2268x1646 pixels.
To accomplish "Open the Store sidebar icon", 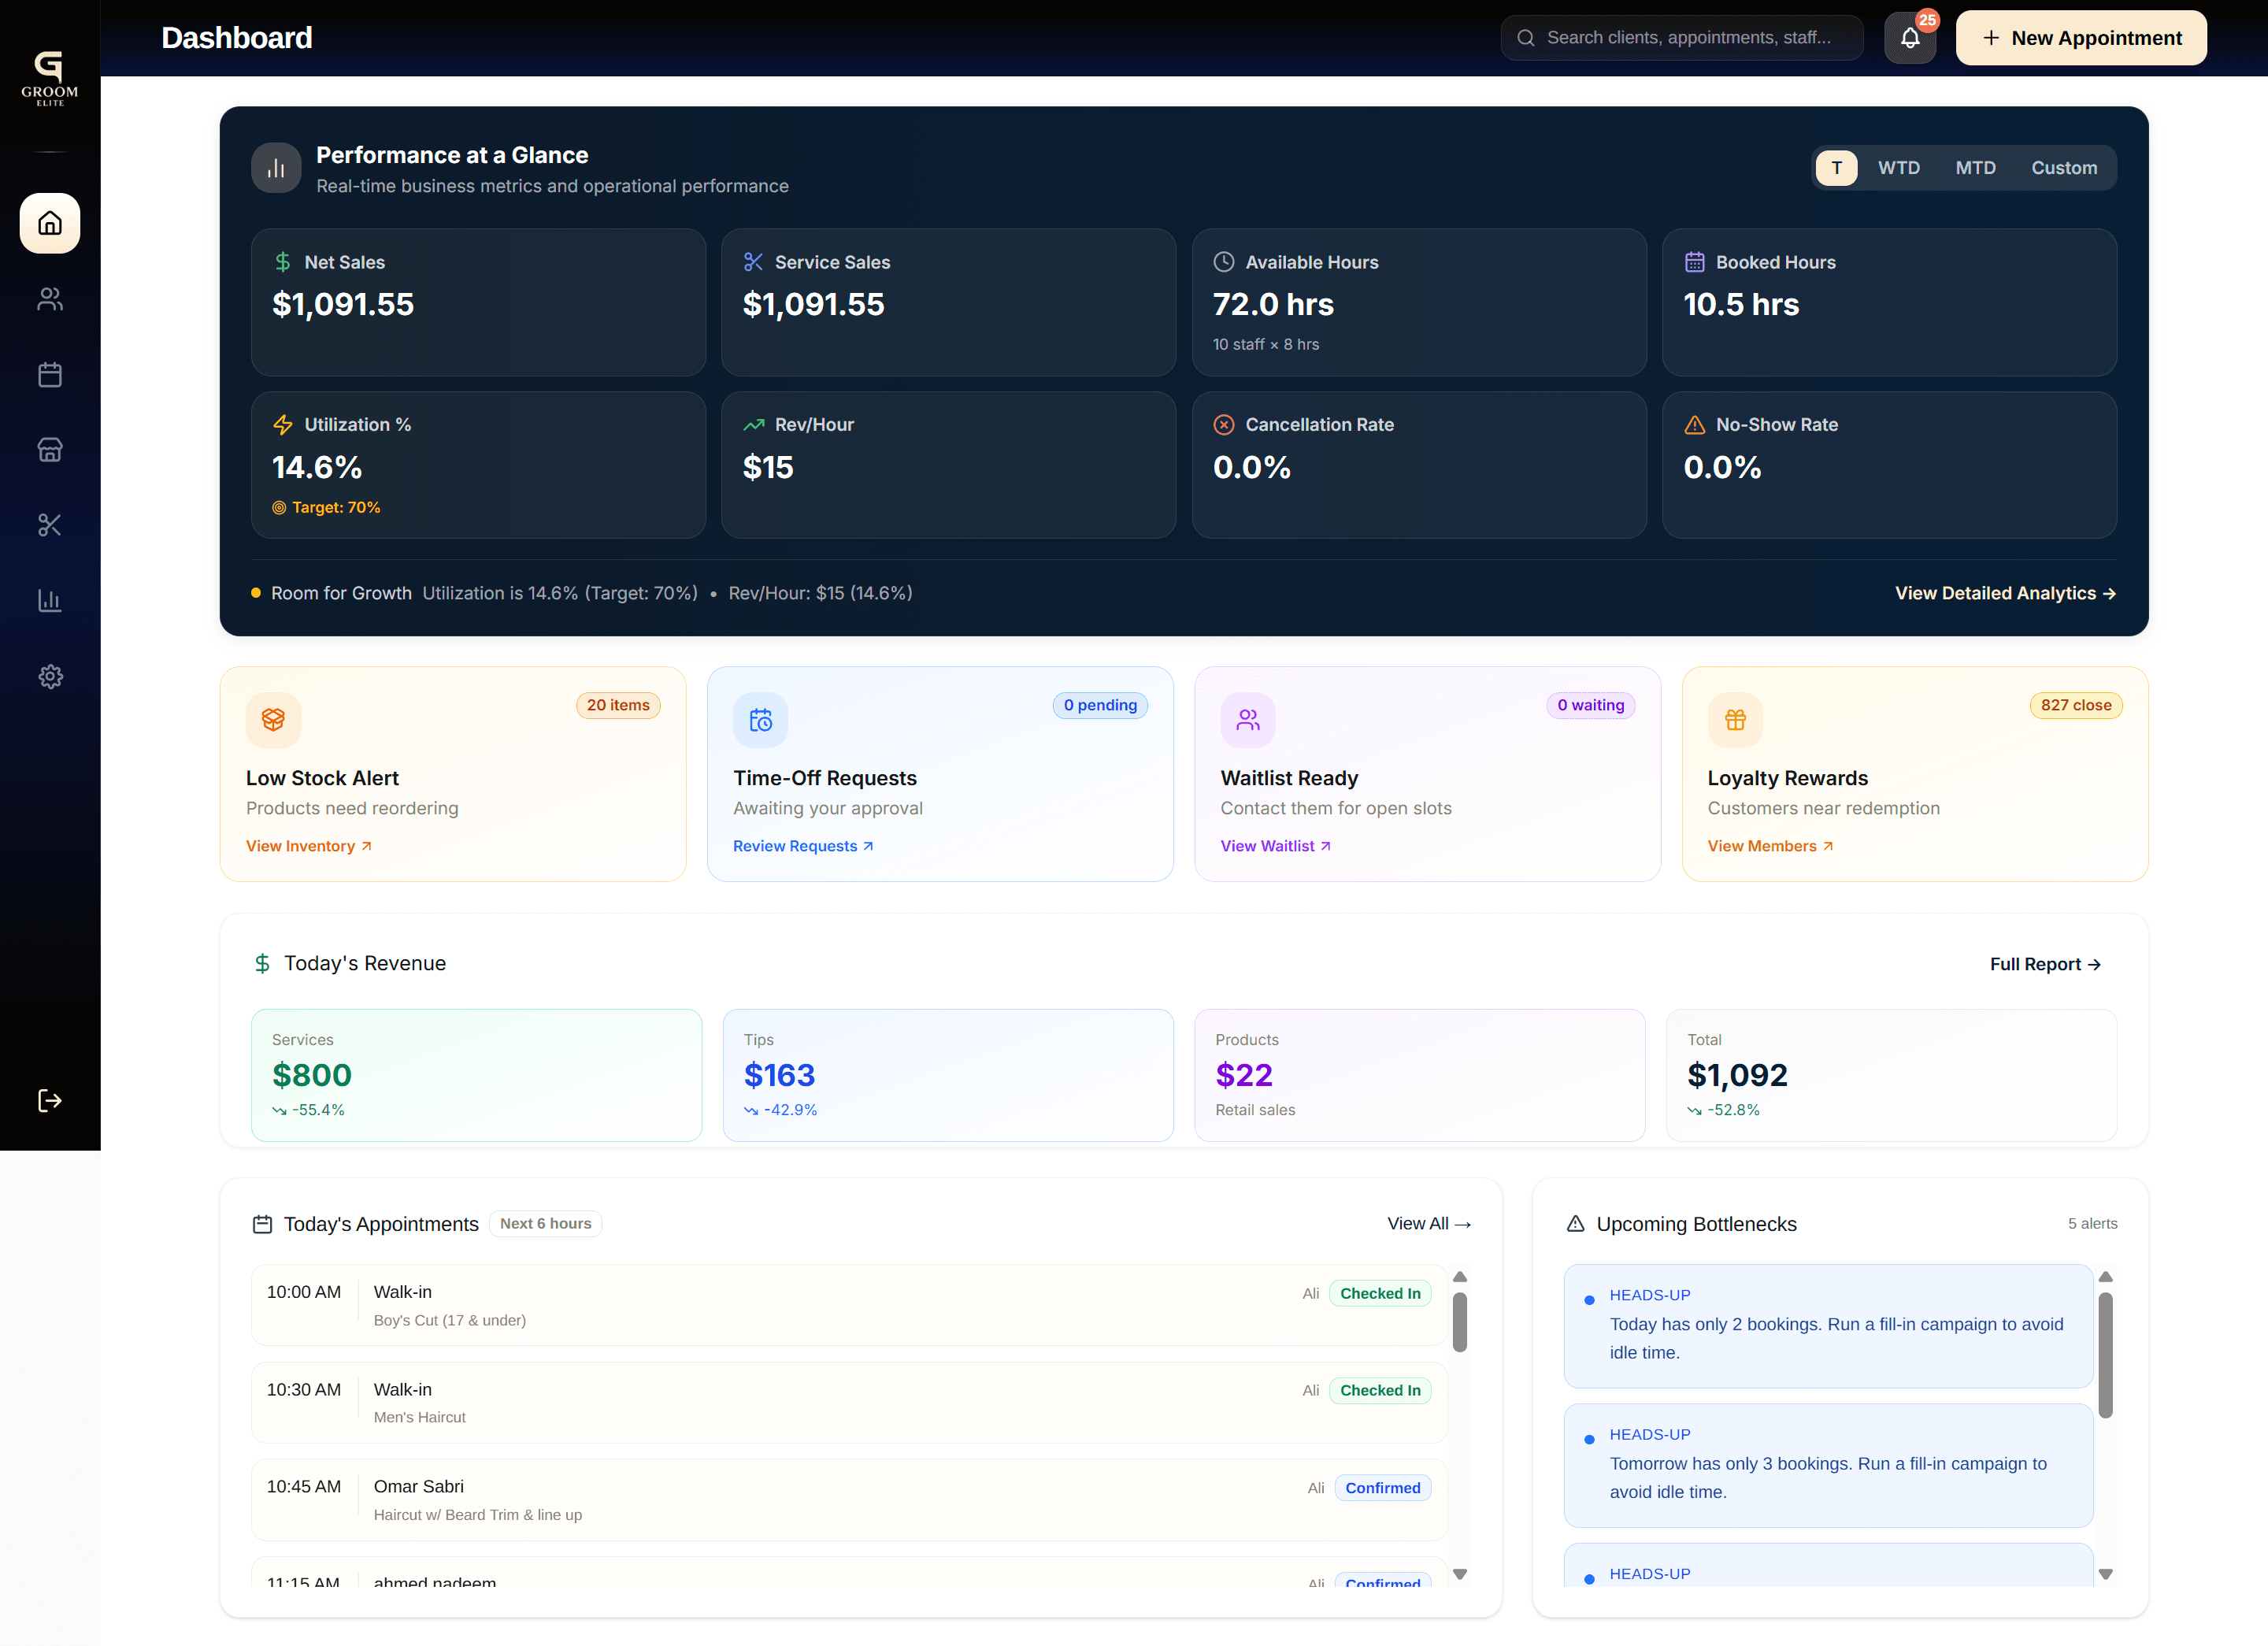I will point(50,450).
